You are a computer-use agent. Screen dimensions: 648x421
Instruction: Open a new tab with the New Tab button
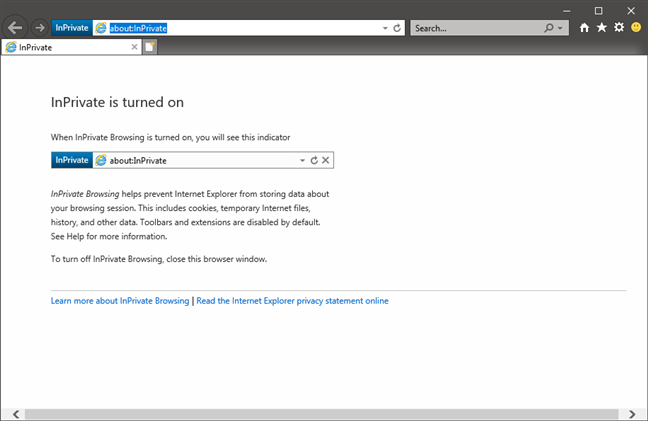(150, 47)
